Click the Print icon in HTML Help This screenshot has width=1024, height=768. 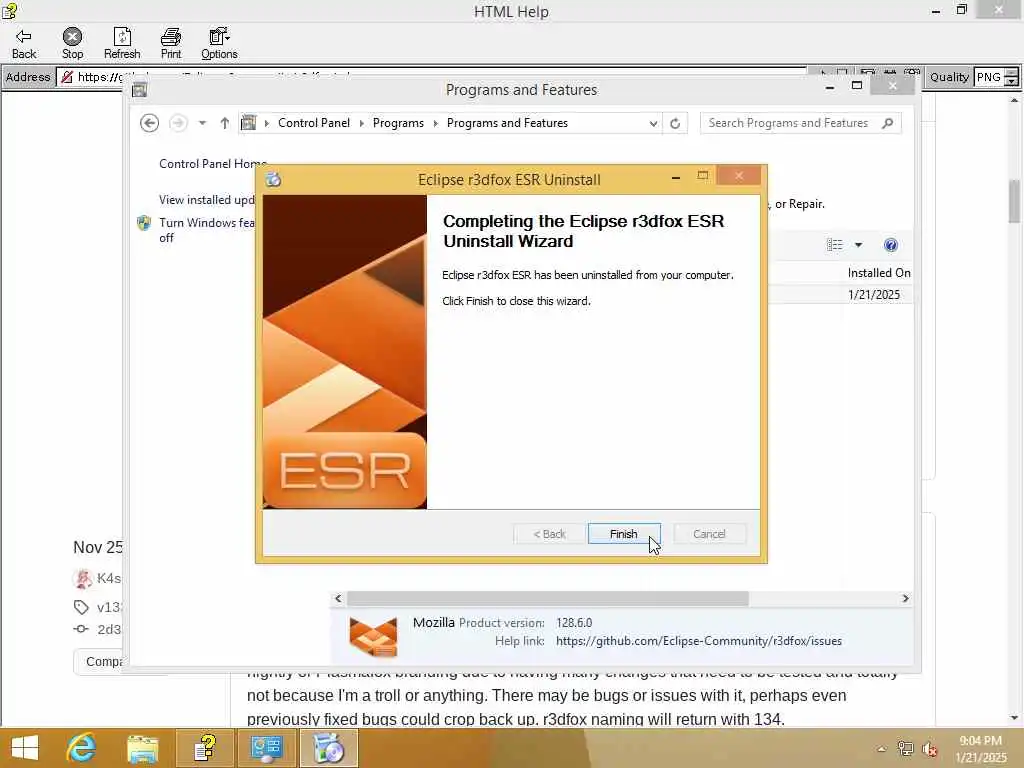171,43
